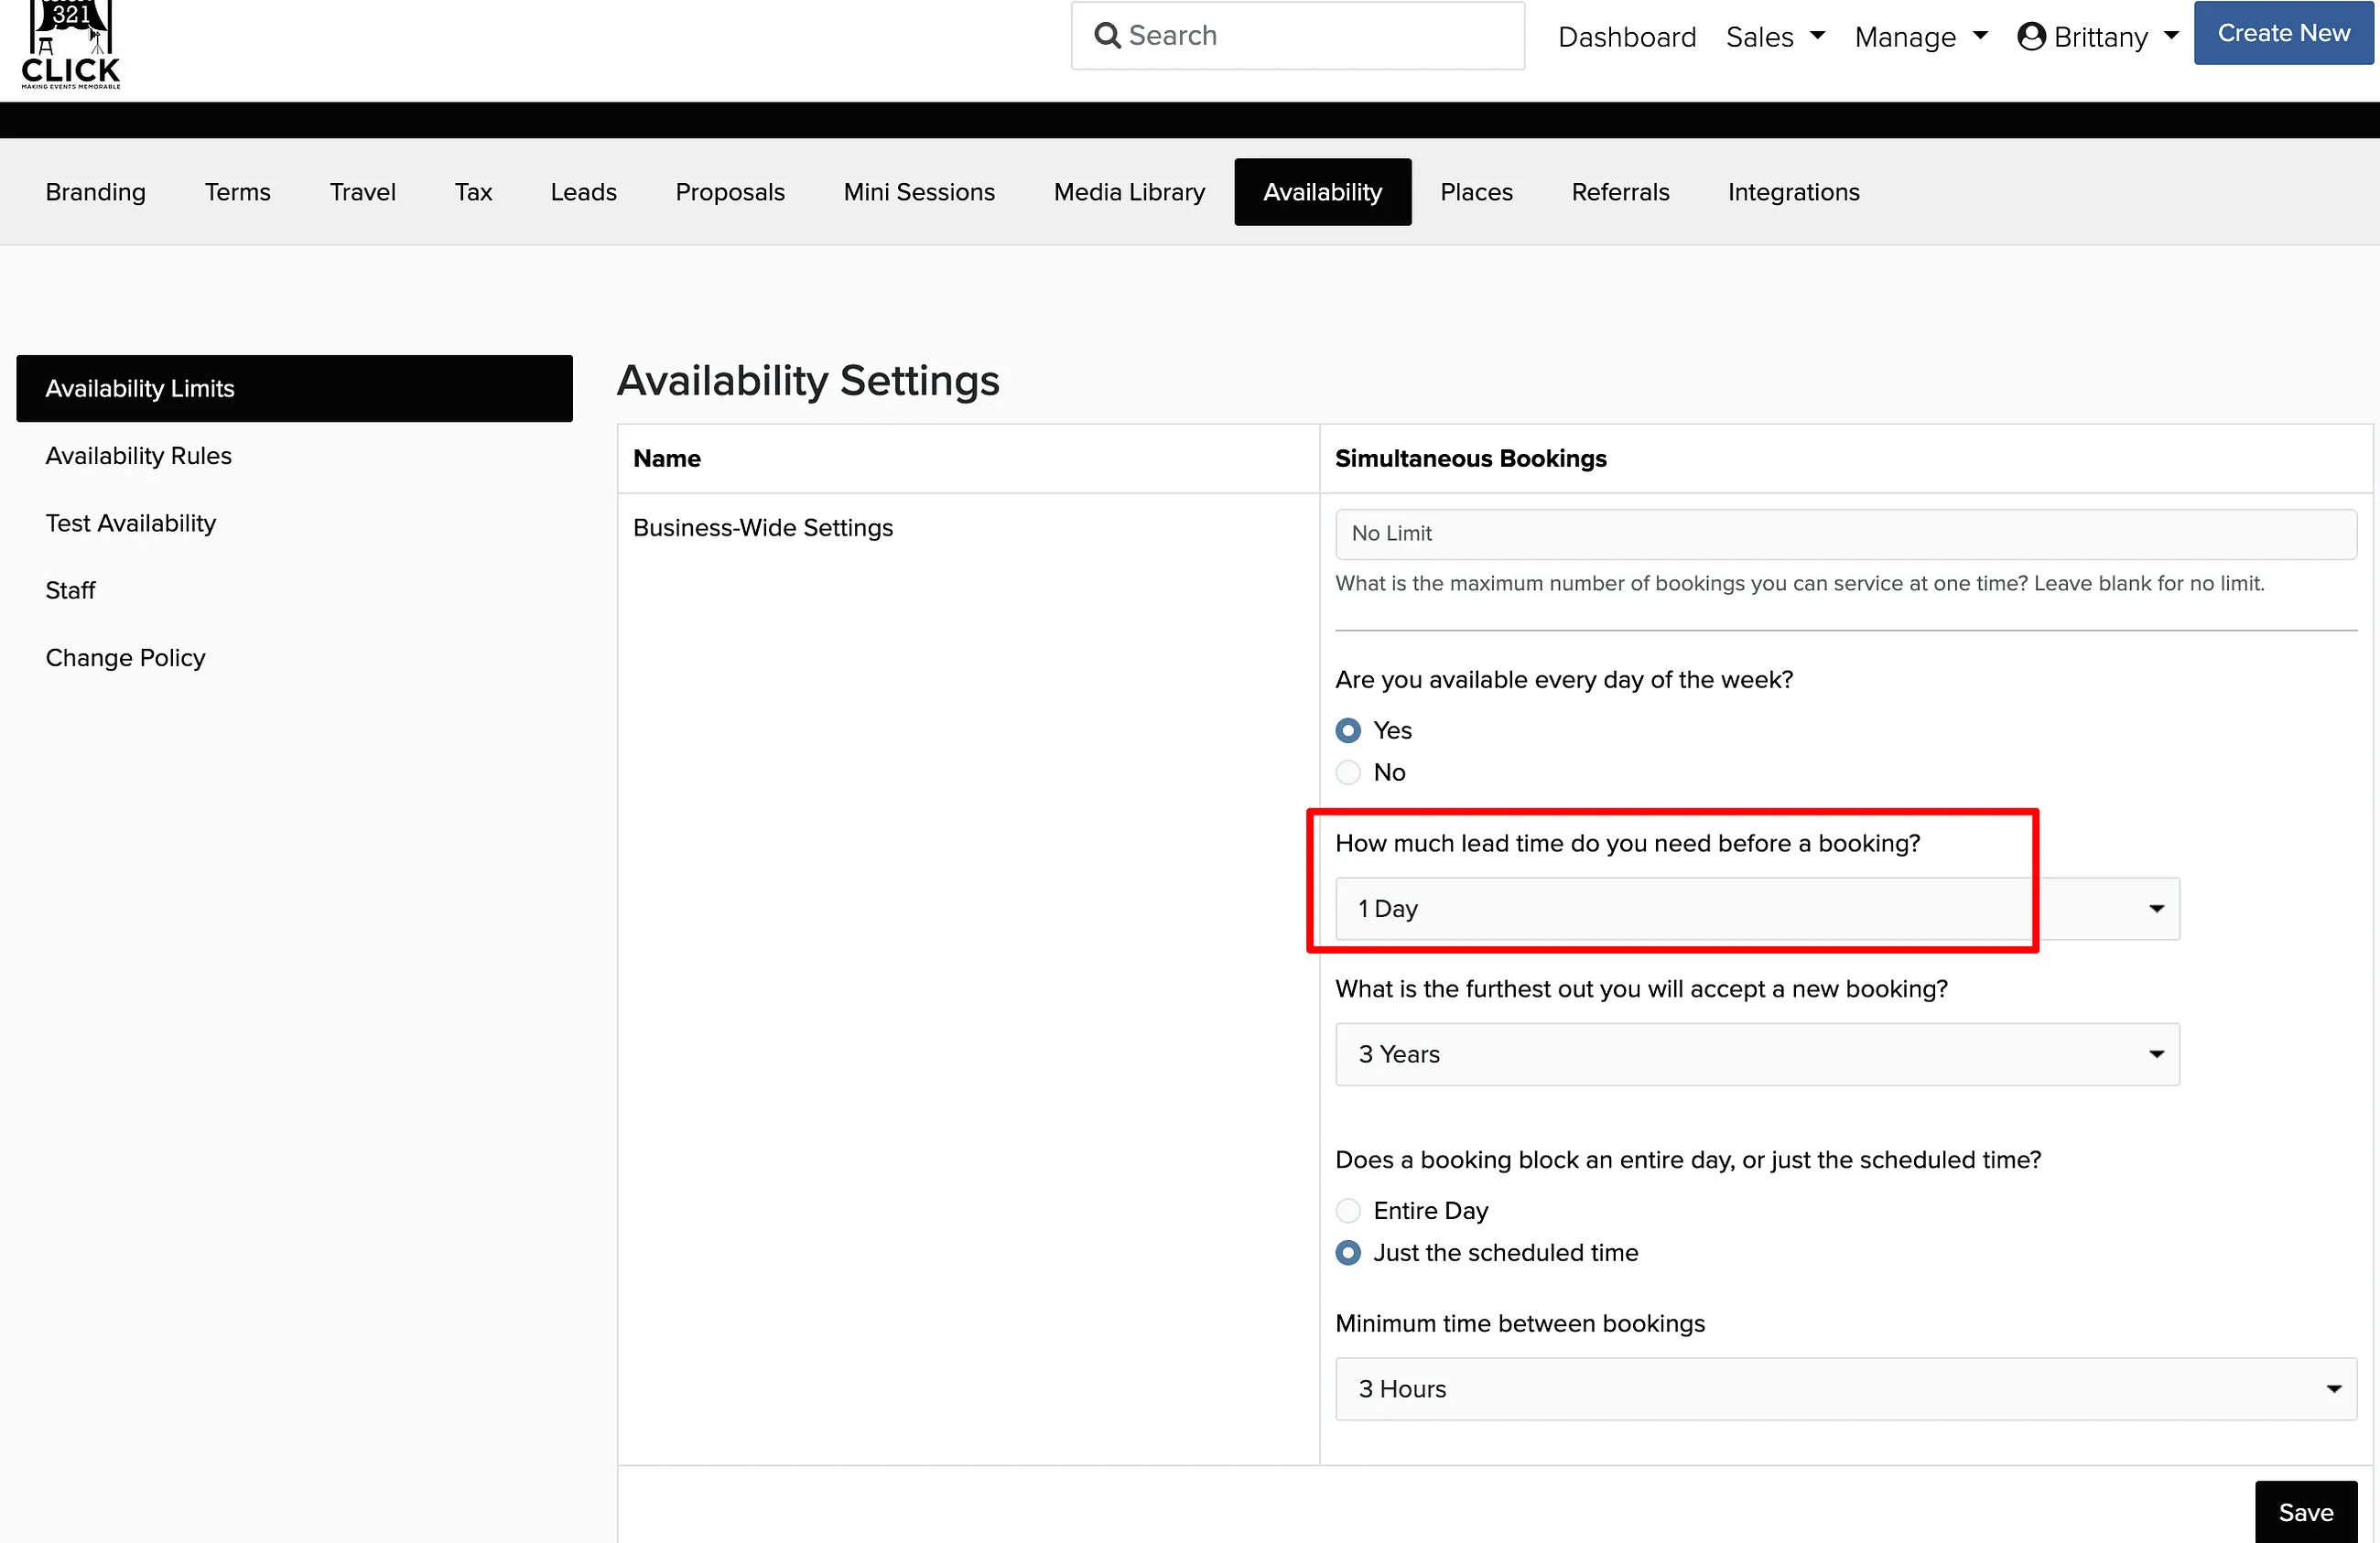Click the 321 Click logo
This screenshot has height=1543, width=2380.
(x=70, y=45)
